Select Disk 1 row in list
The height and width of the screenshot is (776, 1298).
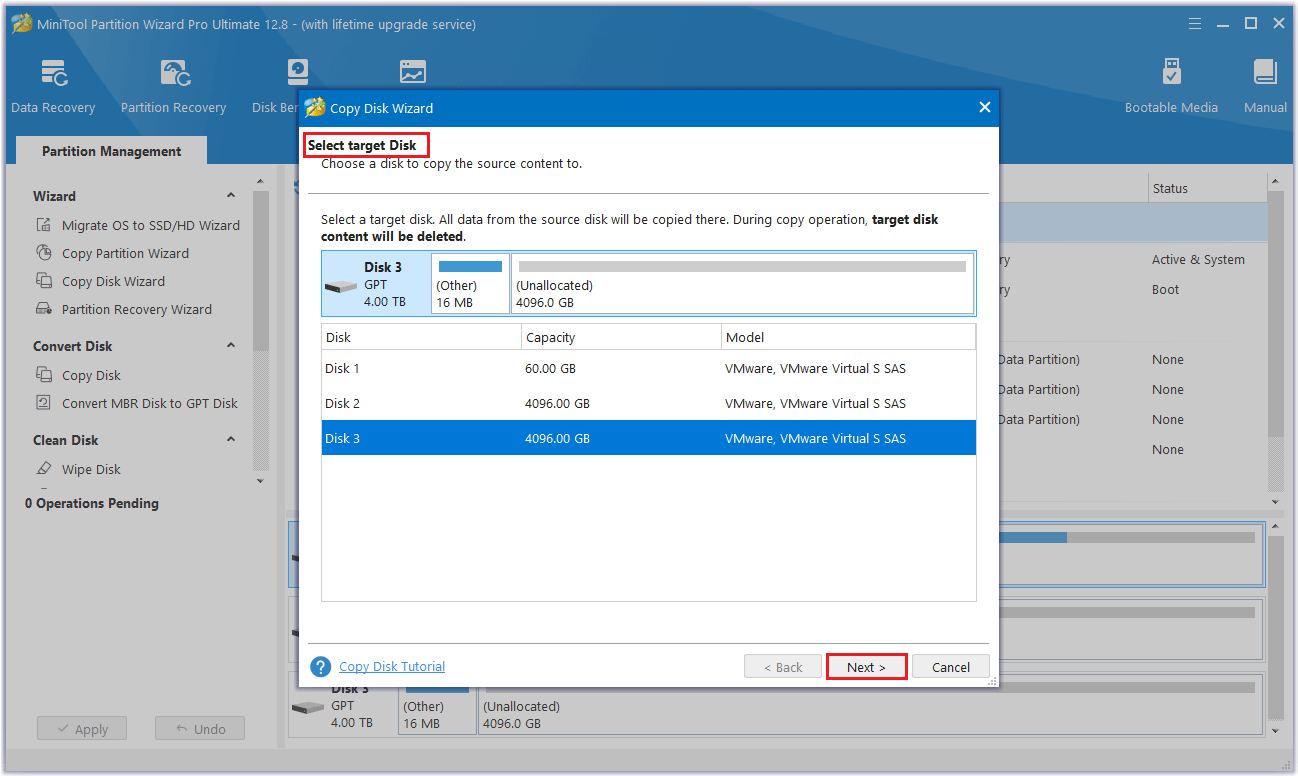648,368
